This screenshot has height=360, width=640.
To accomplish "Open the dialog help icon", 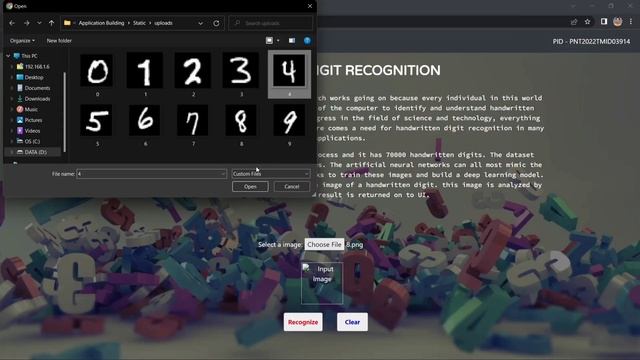I will 307,40.
